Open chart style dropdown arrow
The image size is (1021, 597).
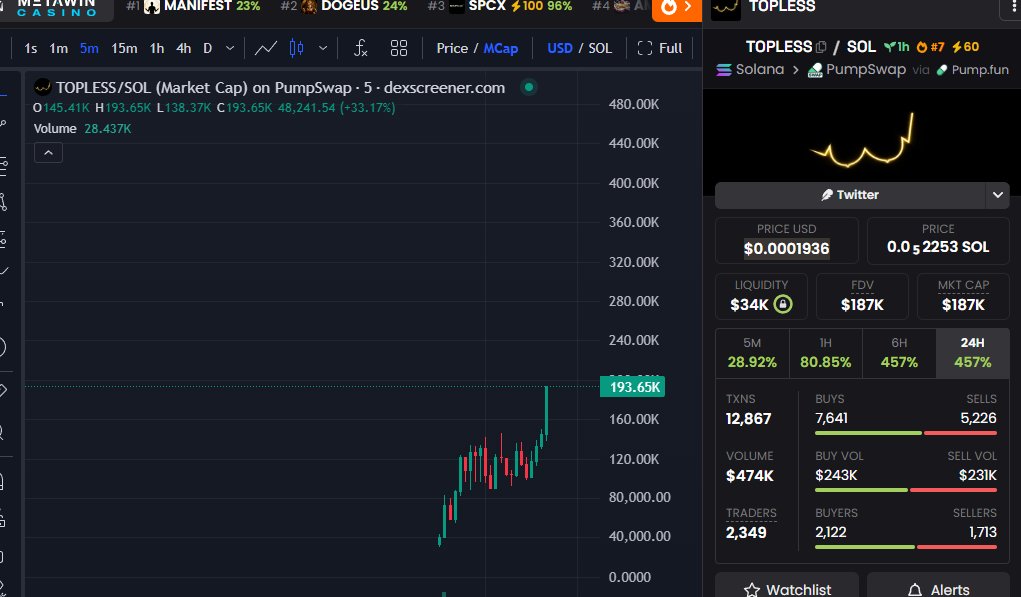tap(323, 48)
